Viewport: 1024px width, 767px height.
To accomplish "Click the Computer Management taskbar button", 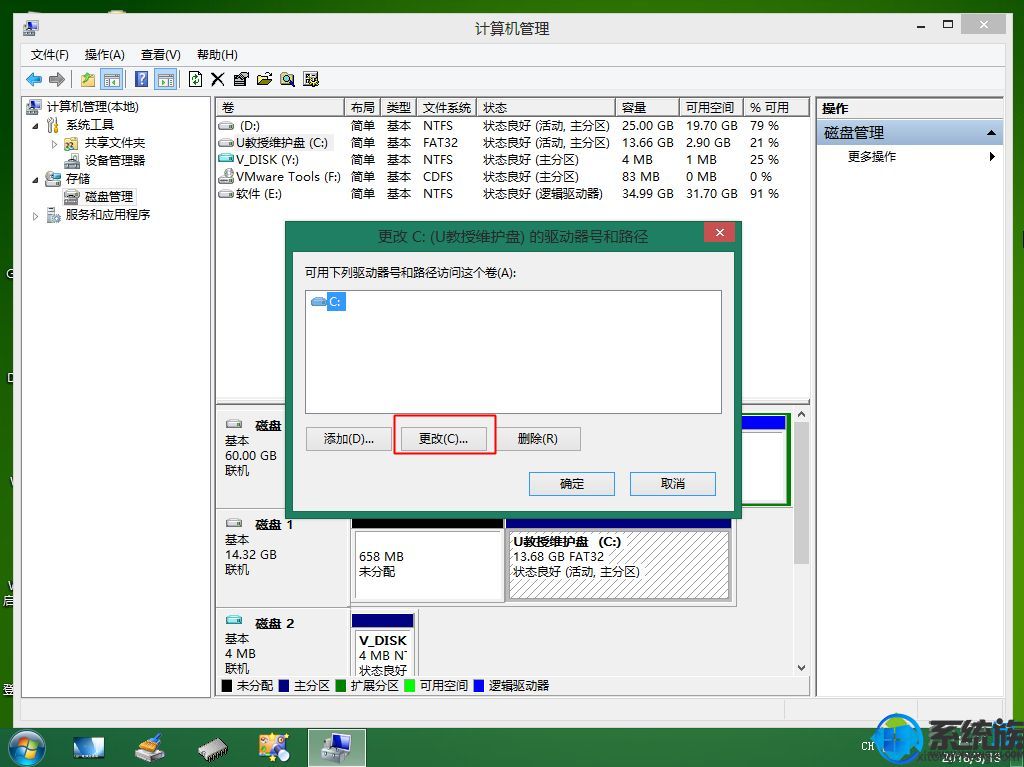I will point(337,748).
